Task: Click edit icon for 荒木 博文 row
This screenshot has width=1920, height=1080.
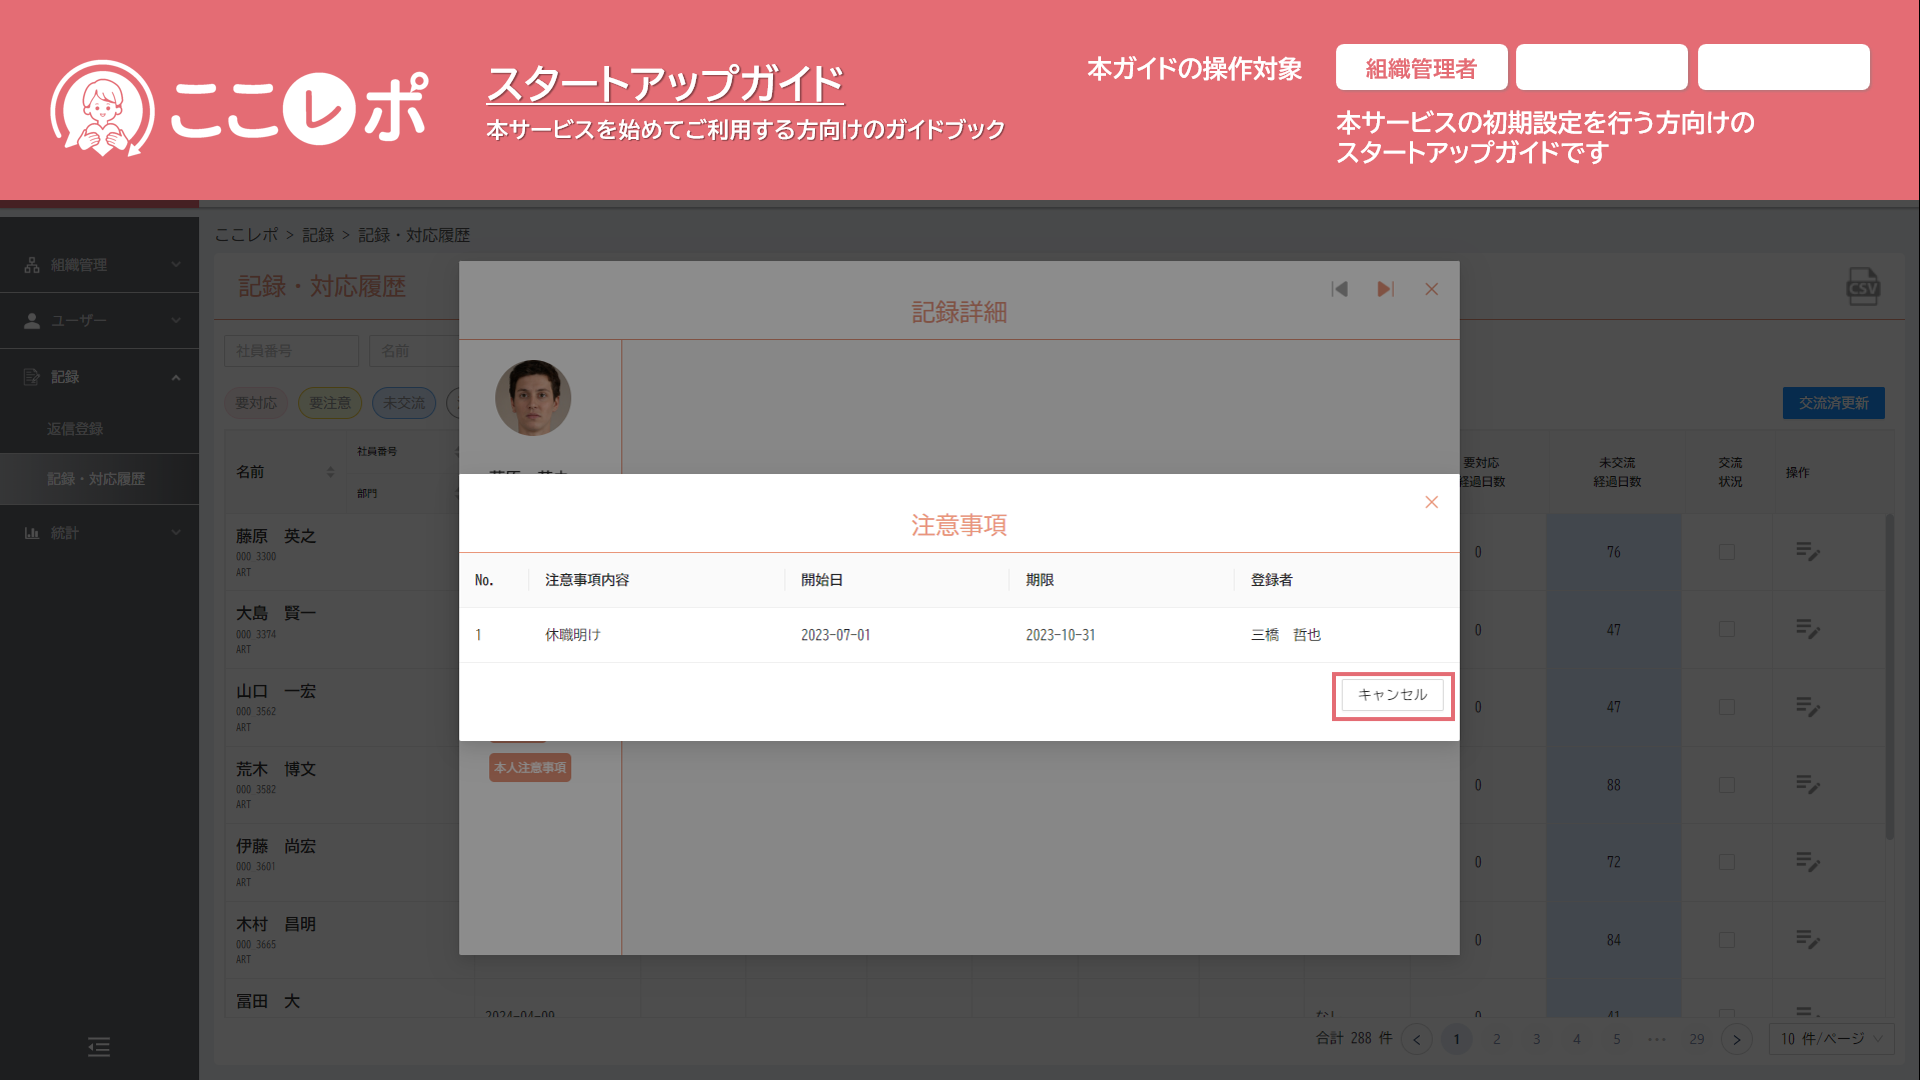Action: tap(1807, 784)
